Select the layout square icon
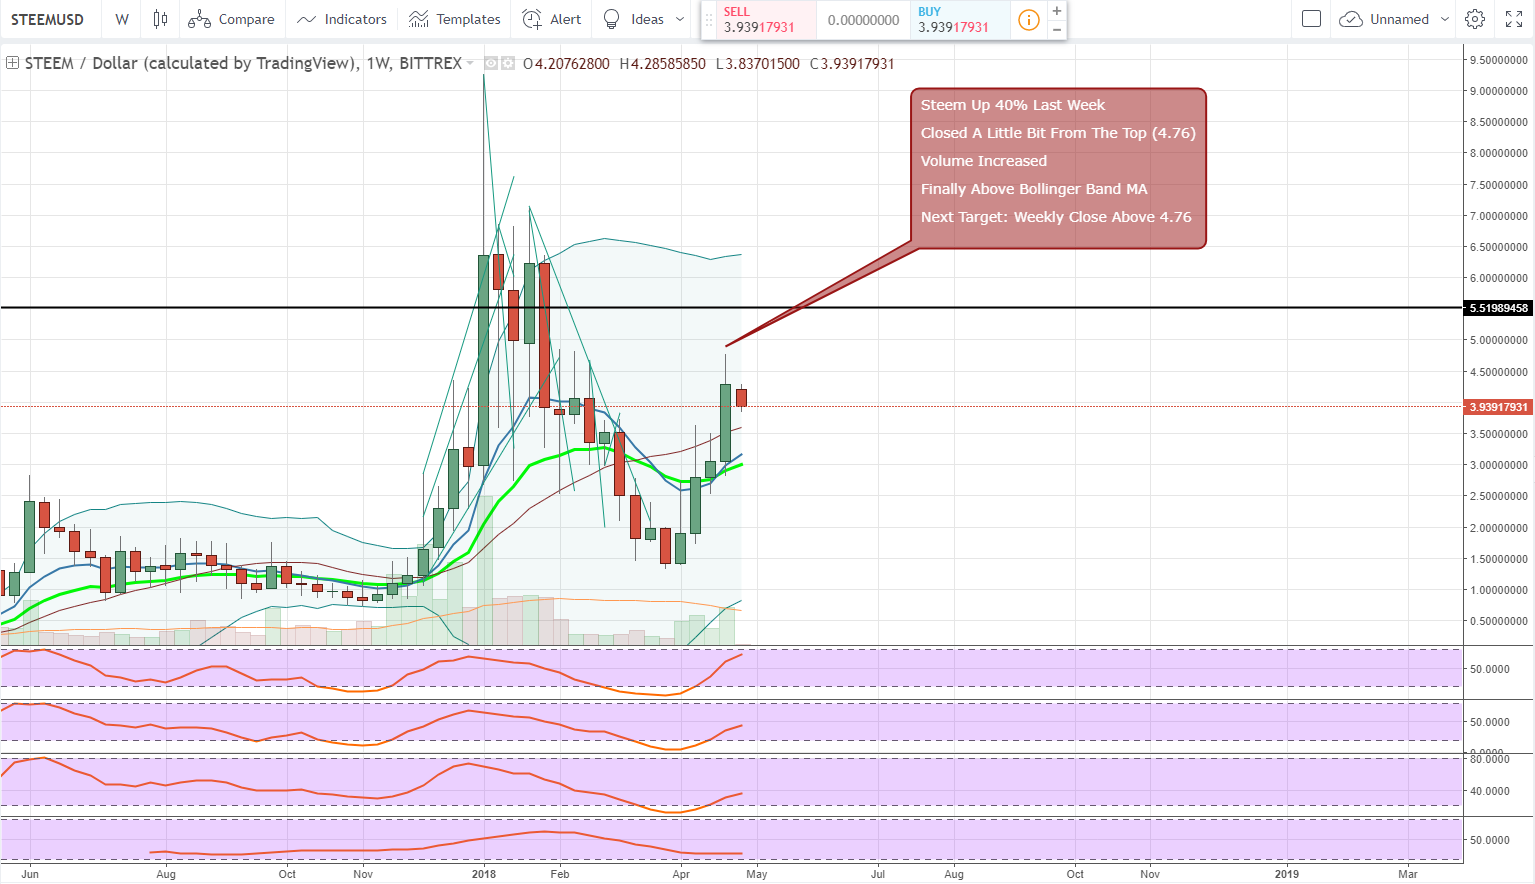1535x884 pixels. pos(1312,19)
